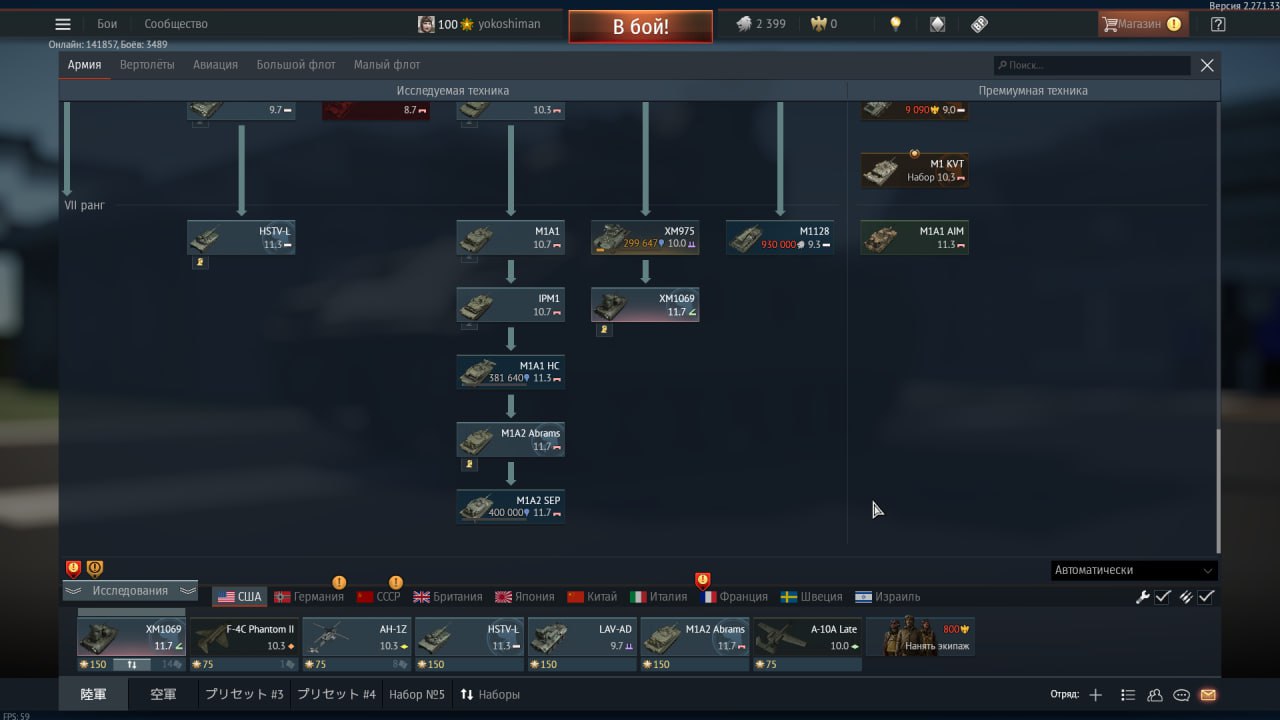Switch to the Малый флот tab
The image size is (1280, 720).
click(x=387, y=65)
